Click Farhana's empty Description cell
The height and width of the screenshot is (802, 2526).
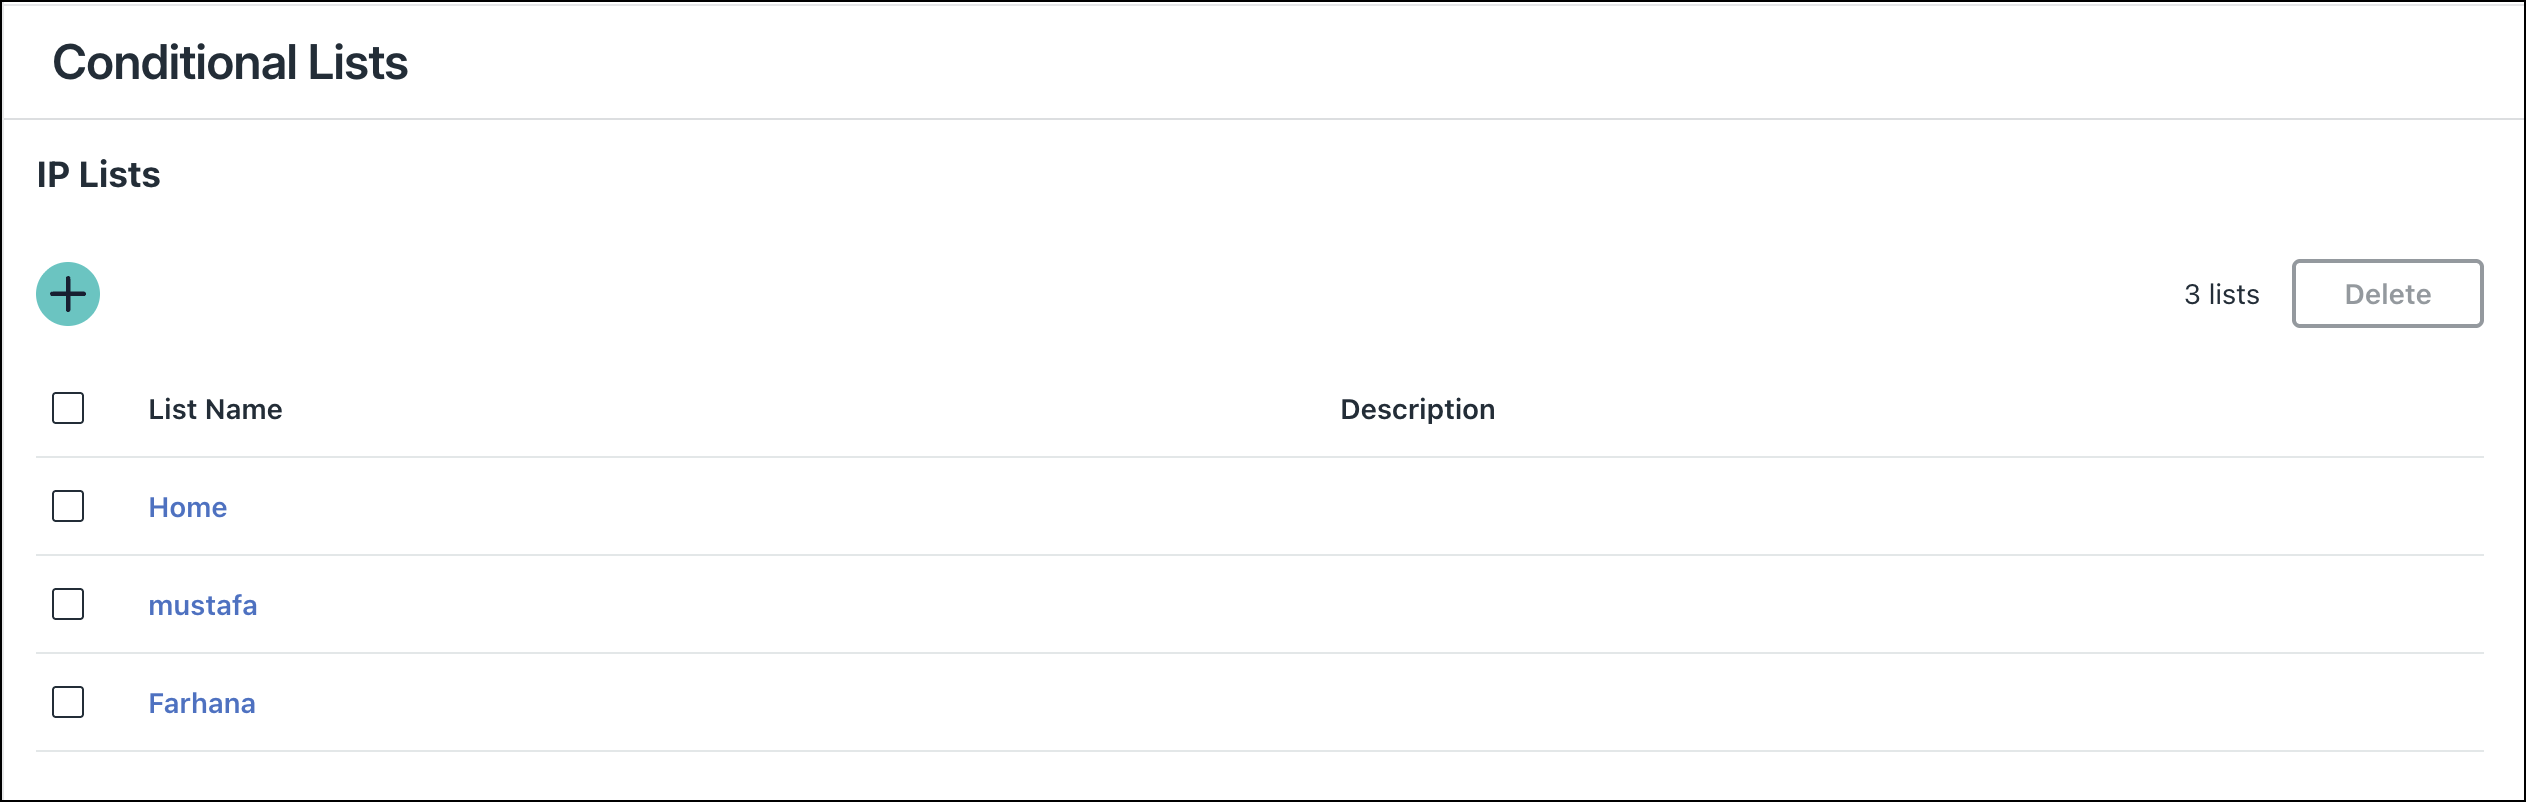pos(1419,703)
